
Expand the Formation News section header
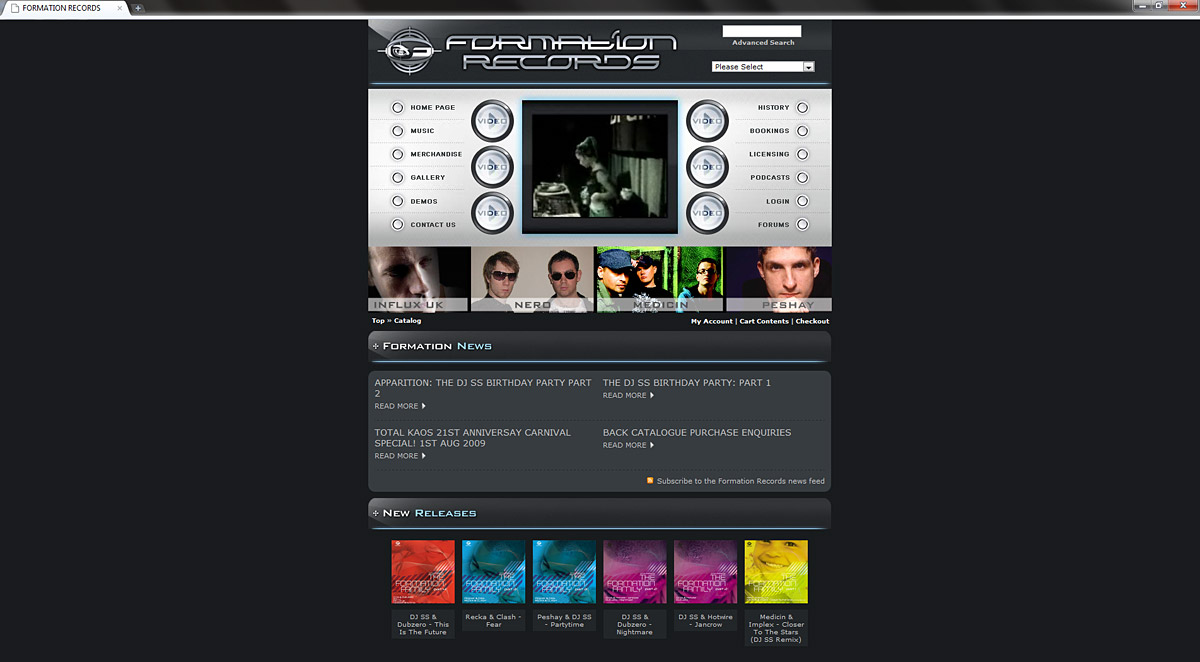point(376,346)
